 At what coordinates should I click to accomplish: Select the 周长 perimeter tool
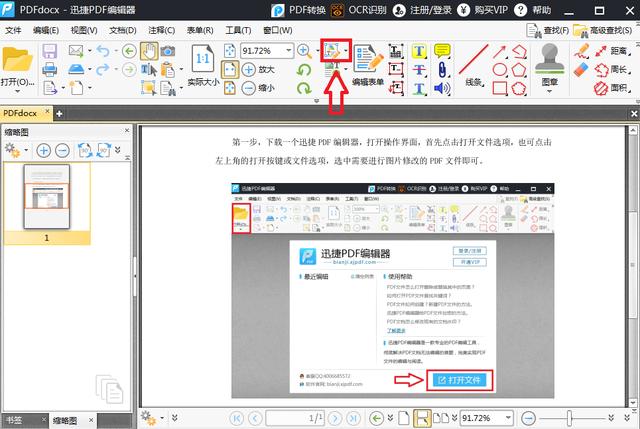pos(612,70)
